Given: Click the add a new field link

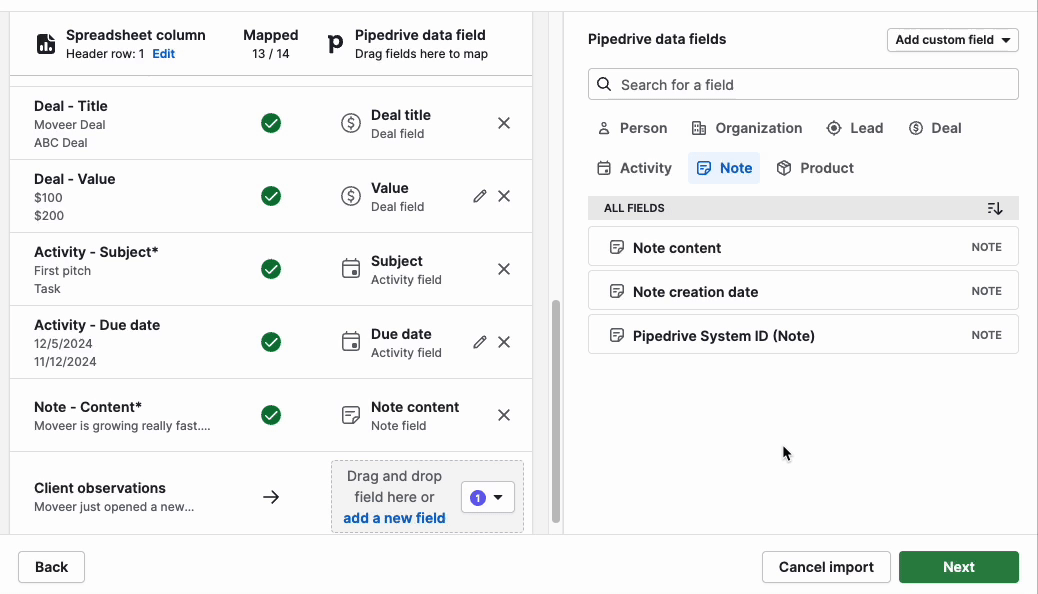Looking at the screenshot, I should pos(395,518).
